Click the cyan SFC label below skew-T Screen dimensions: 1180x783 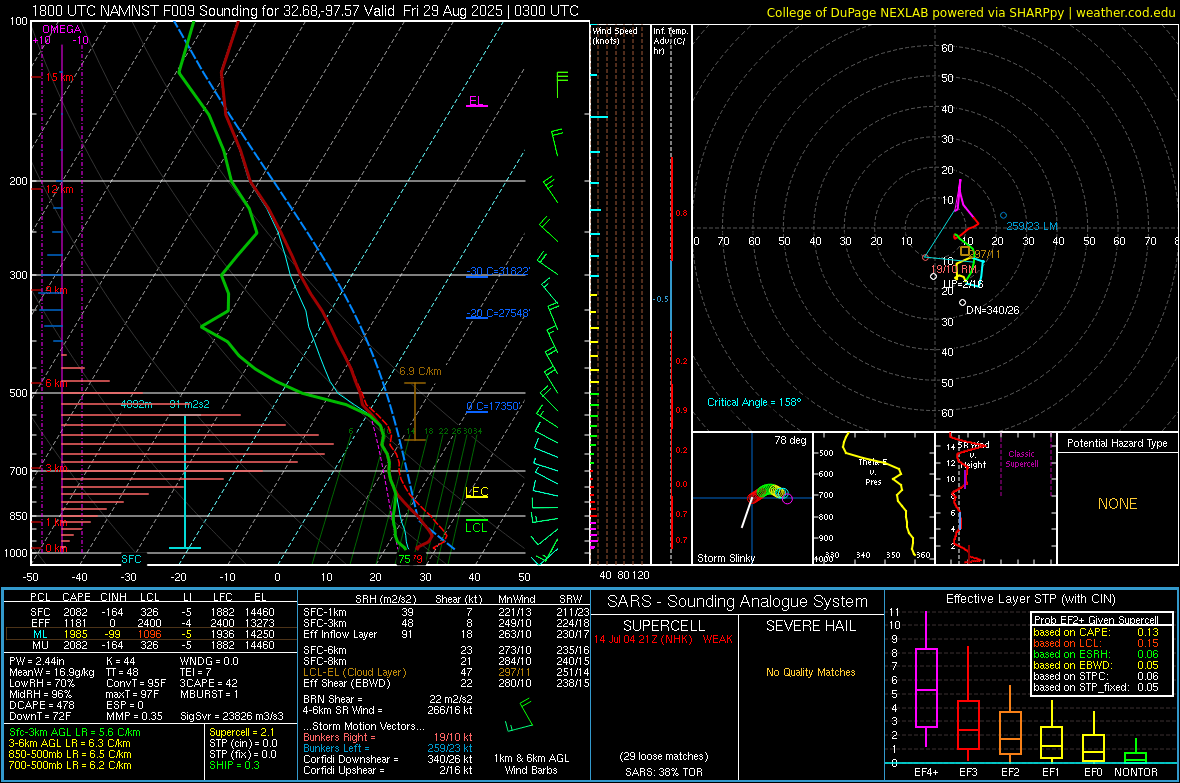tap(131, 559)
